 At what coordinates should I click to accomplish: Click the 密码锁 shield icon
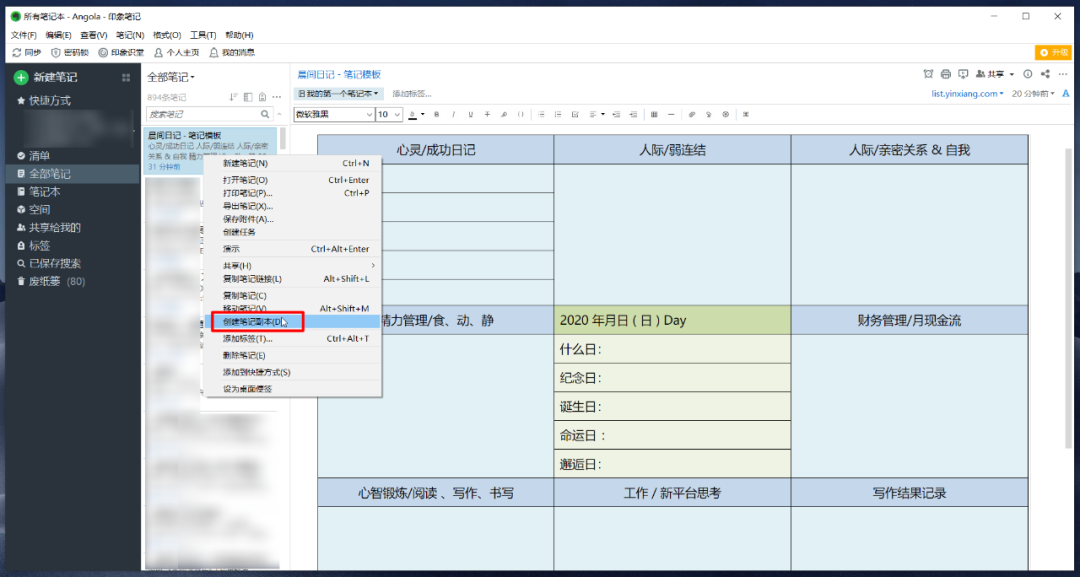coord(56,52)
